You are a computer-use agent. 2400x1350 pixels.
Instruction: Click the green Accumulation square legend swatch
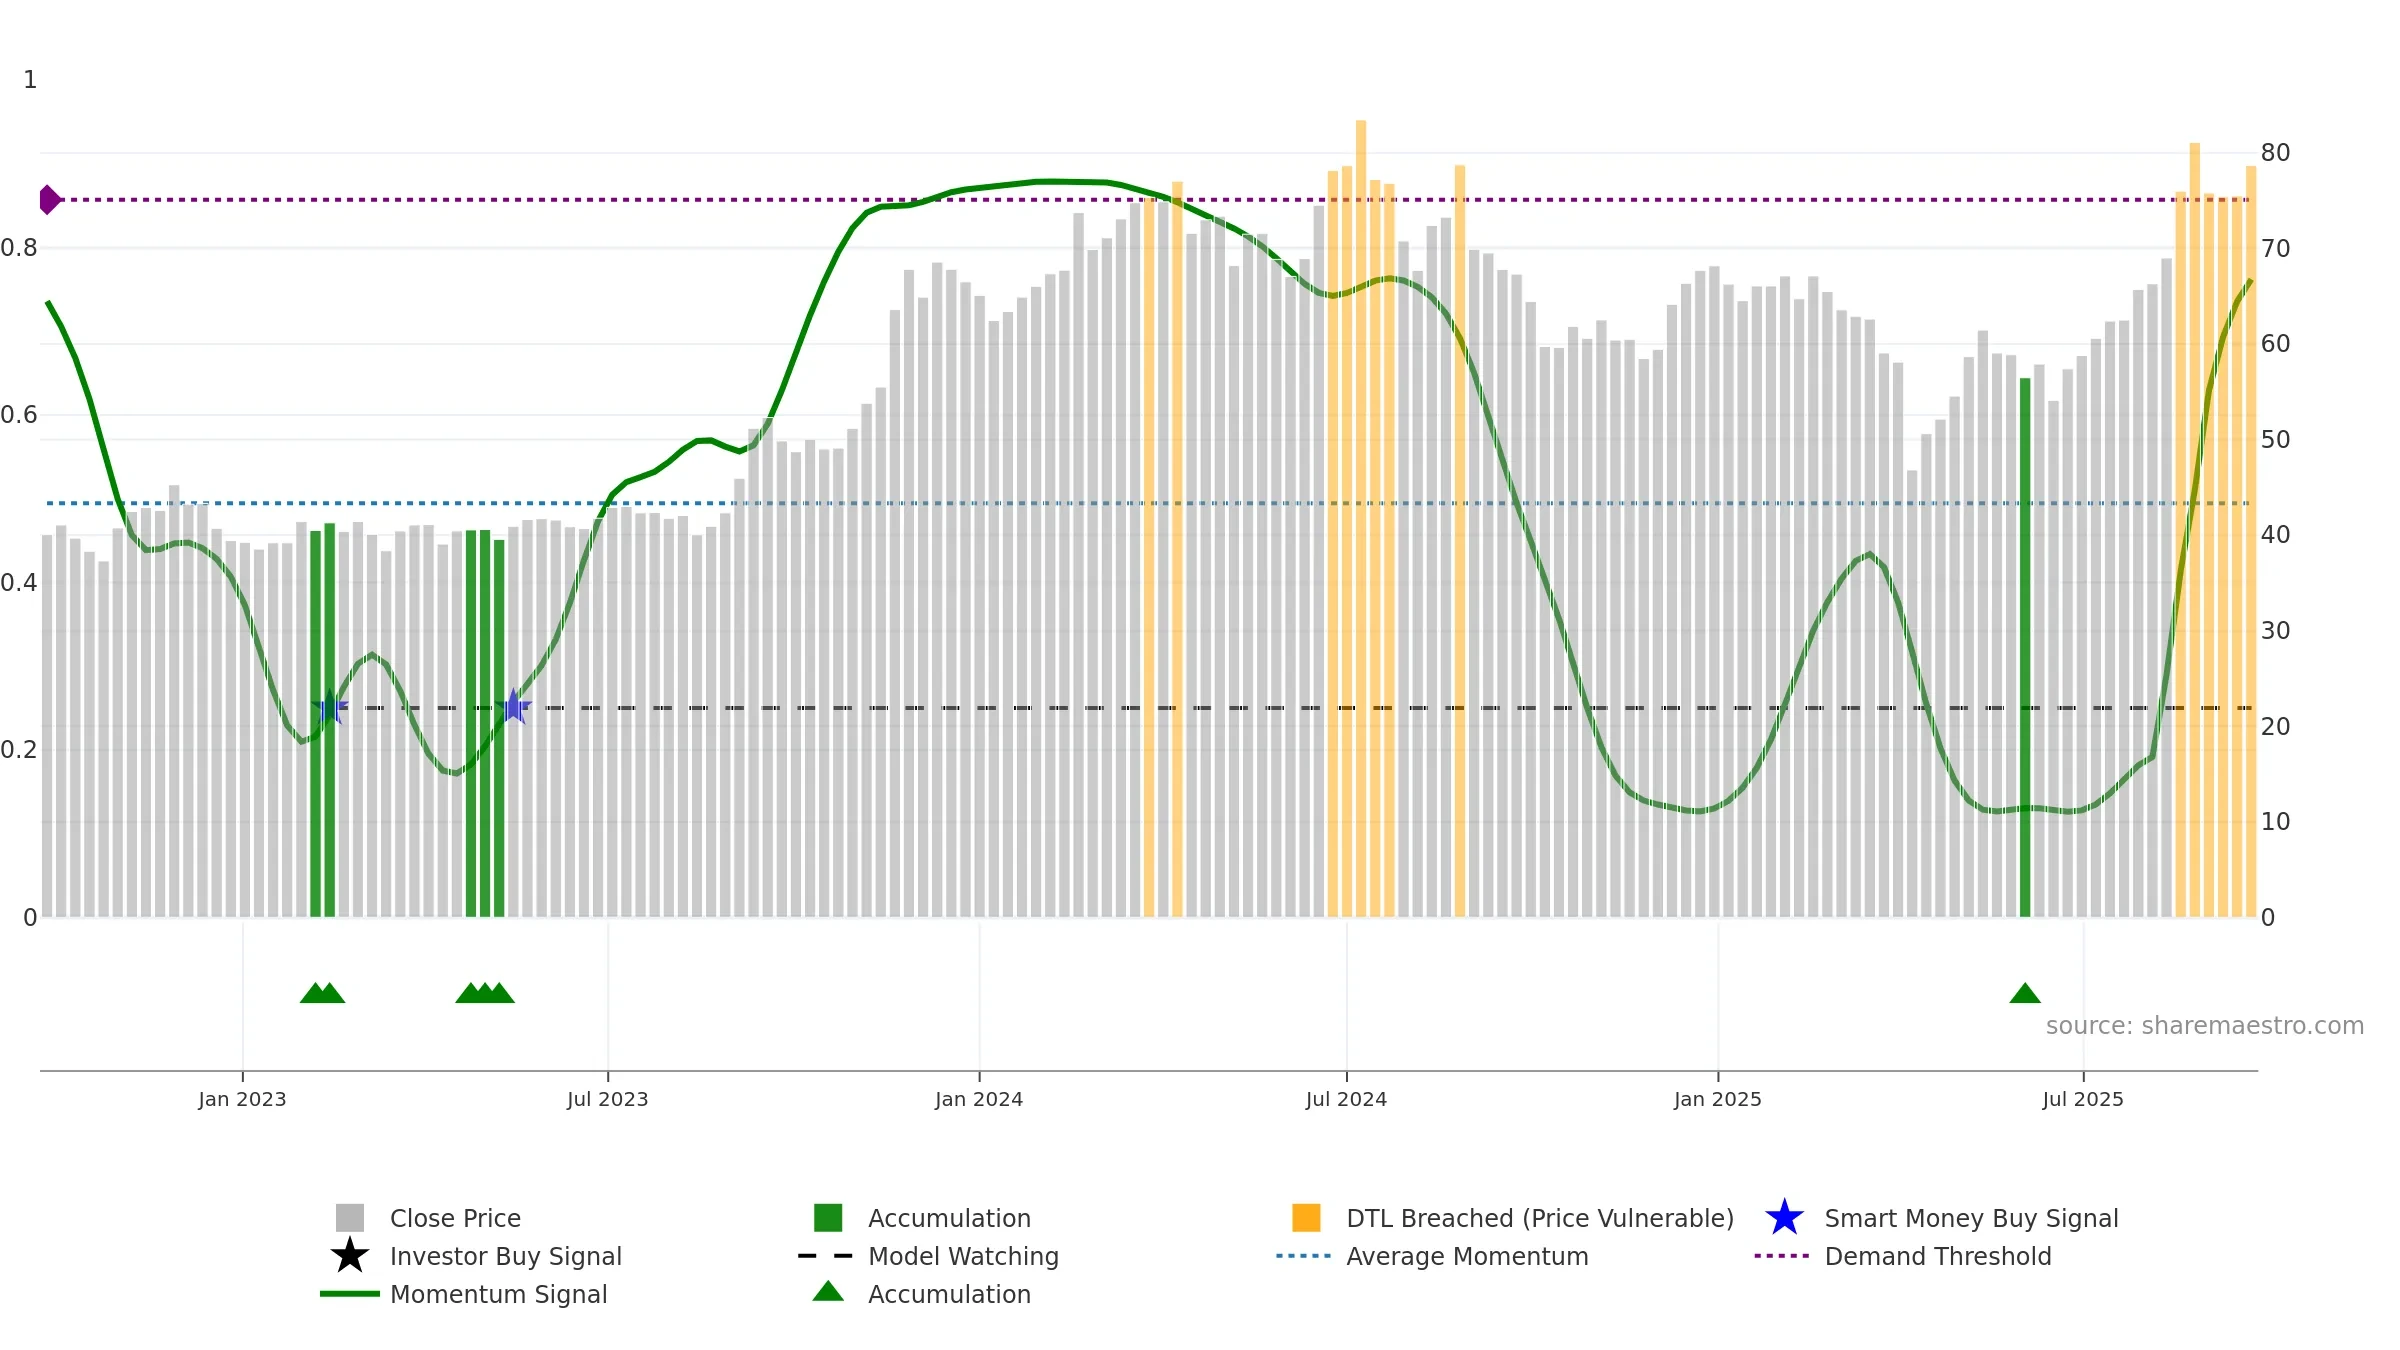828,1218
